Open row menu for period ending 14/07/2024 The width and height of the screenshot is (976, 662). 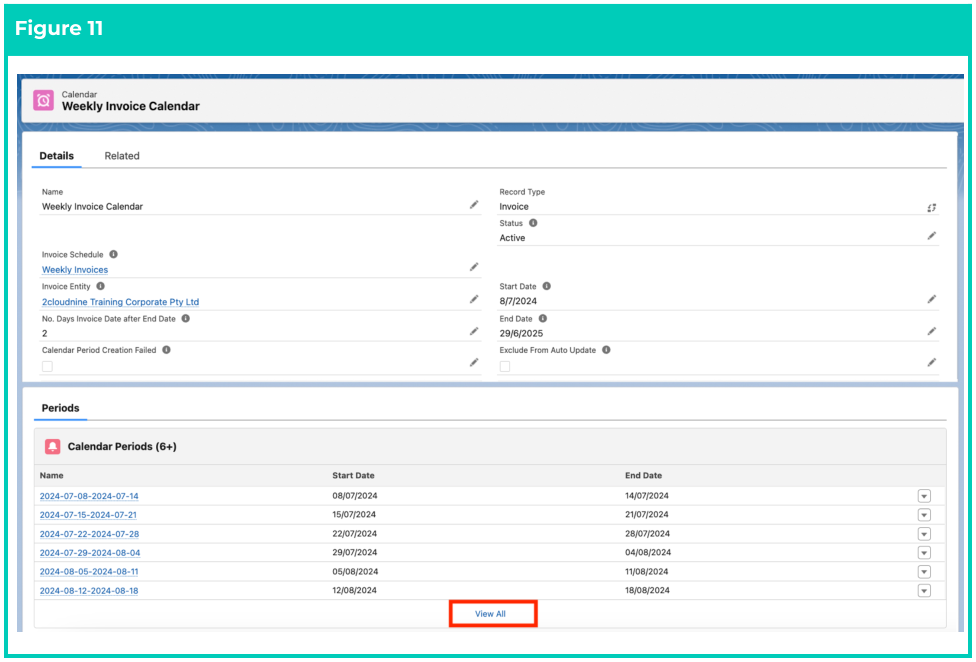coord(924,496)
